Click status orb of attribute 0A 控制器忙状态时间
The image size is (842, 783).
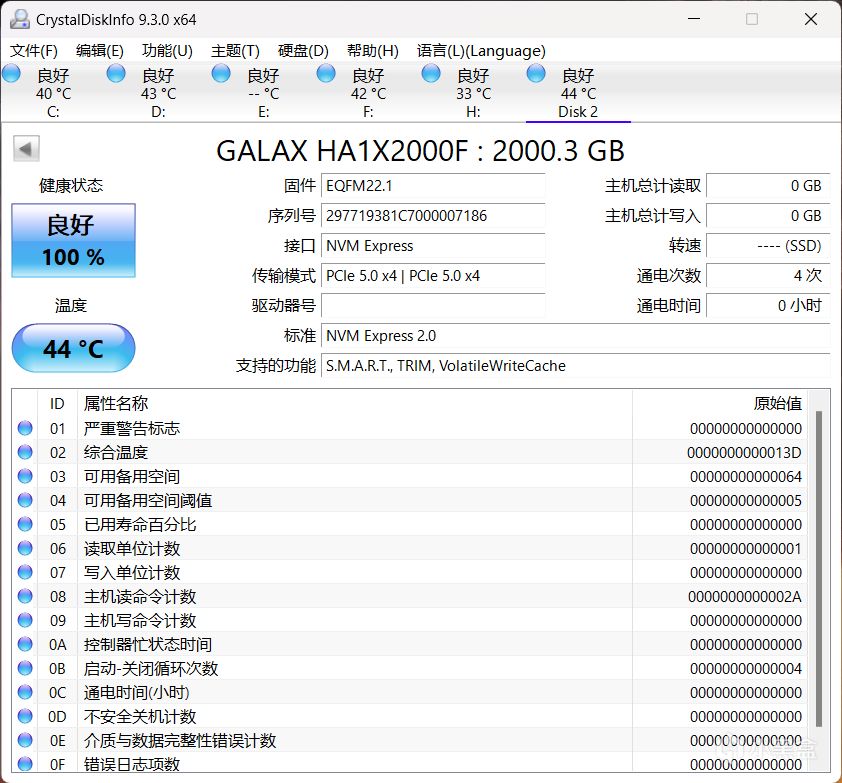click(25, 644)
